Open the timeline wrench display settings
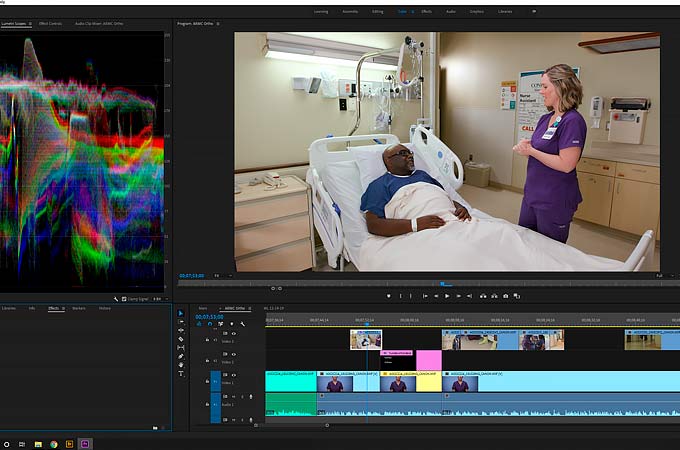 [x=243, y=324]
